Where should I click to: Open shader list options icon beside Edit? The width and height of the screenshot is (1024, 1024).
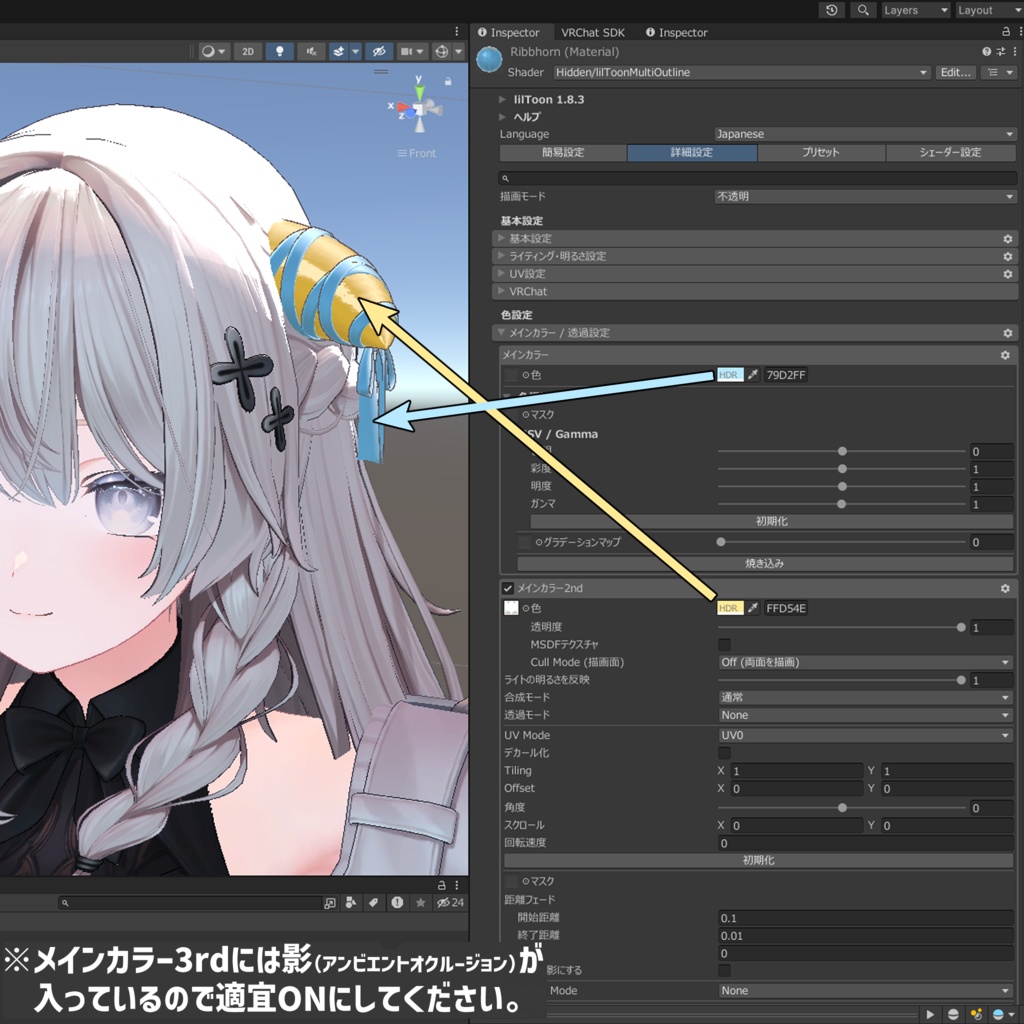point(993,72)
